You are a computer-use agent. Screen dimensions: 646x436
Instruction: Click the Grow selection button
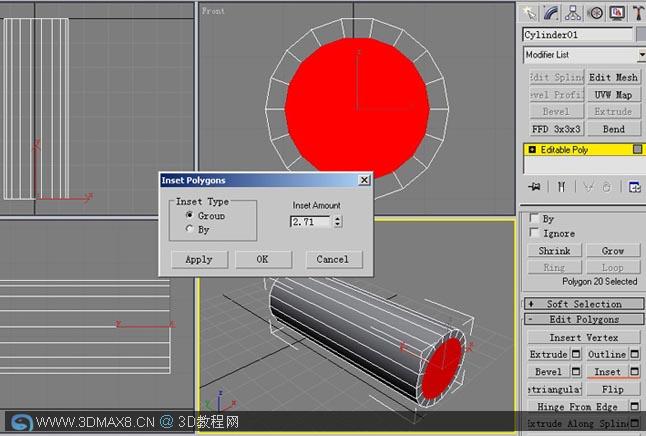pos(613,251)
